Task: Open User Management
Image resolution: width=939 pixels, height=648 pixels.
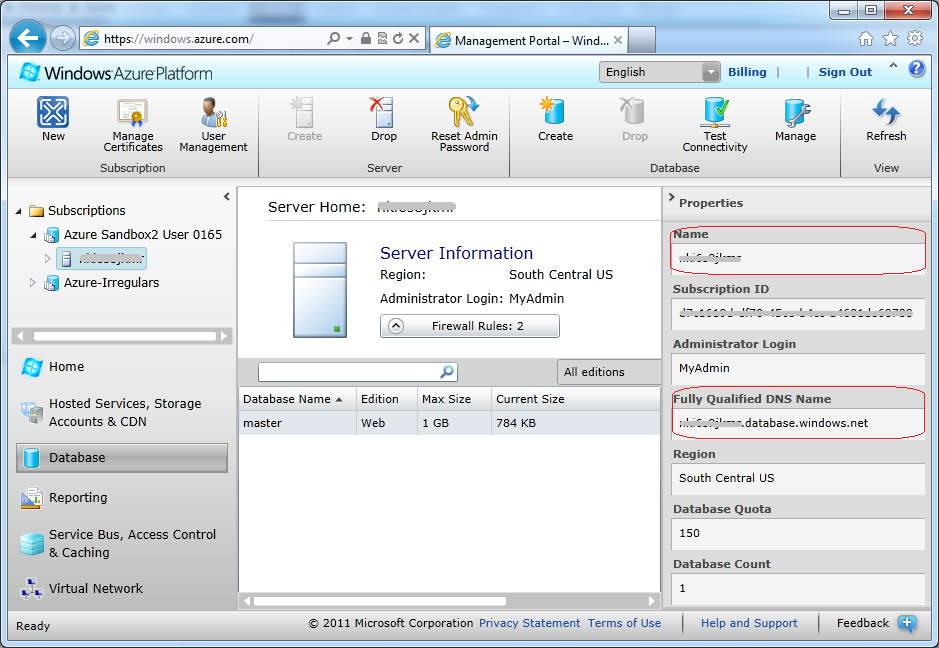Action: coord(213,125)
